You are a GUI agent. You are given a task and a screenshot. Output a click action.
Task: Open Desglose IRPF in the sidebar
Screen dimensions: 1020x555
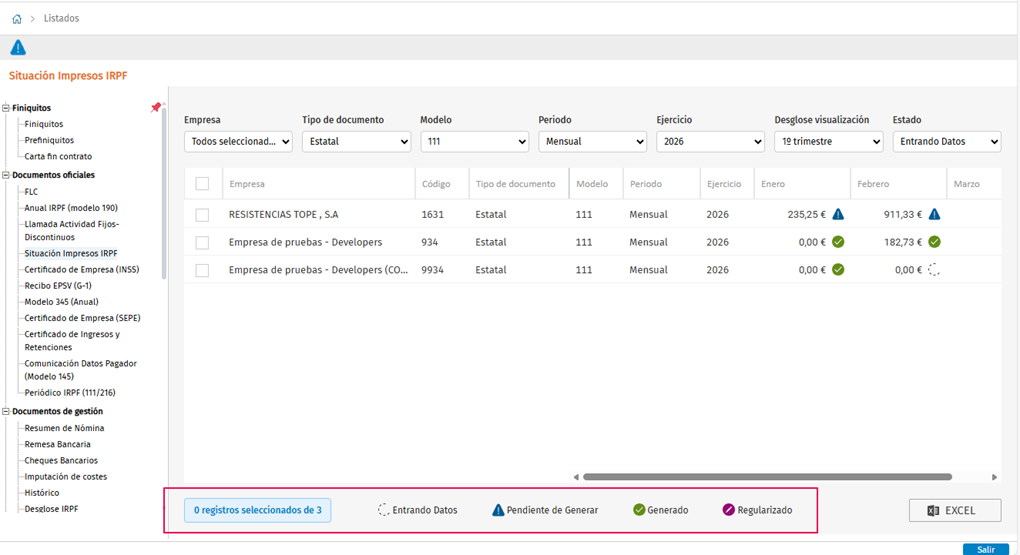(51, 509)
